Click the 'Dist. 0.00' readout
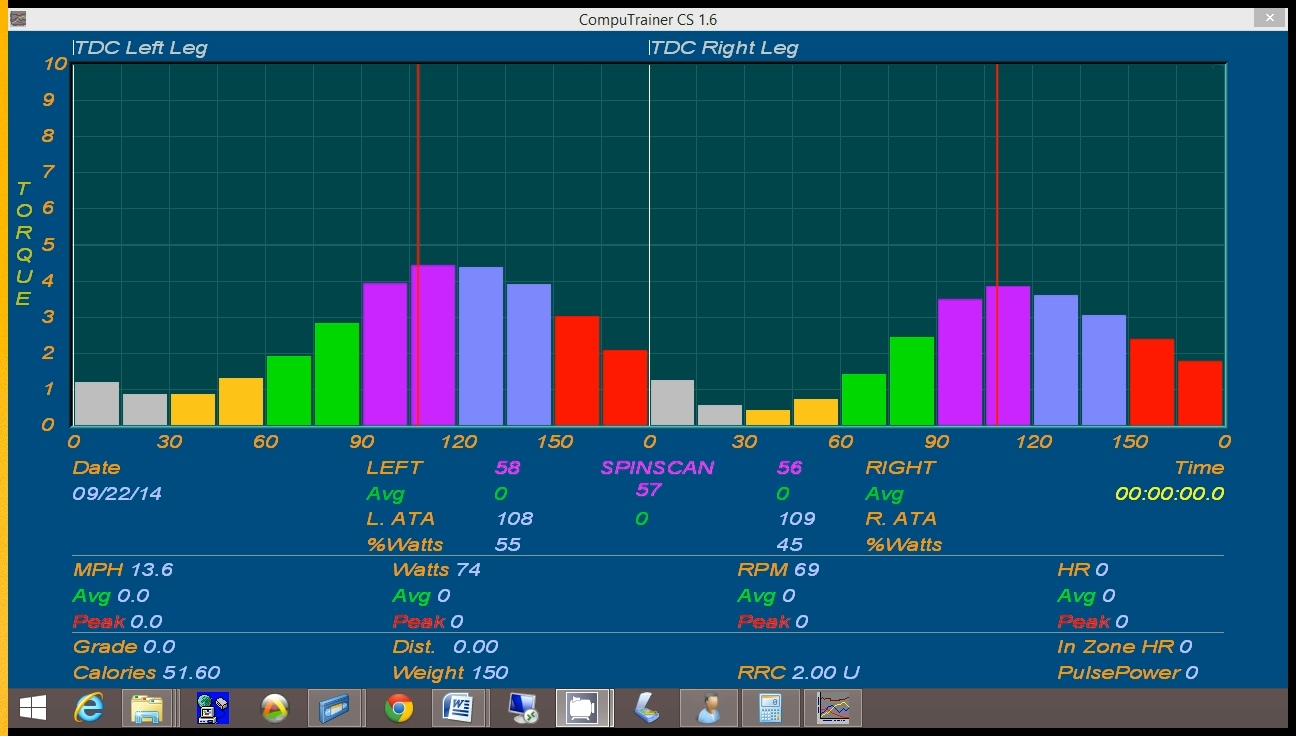 point(445,647)
